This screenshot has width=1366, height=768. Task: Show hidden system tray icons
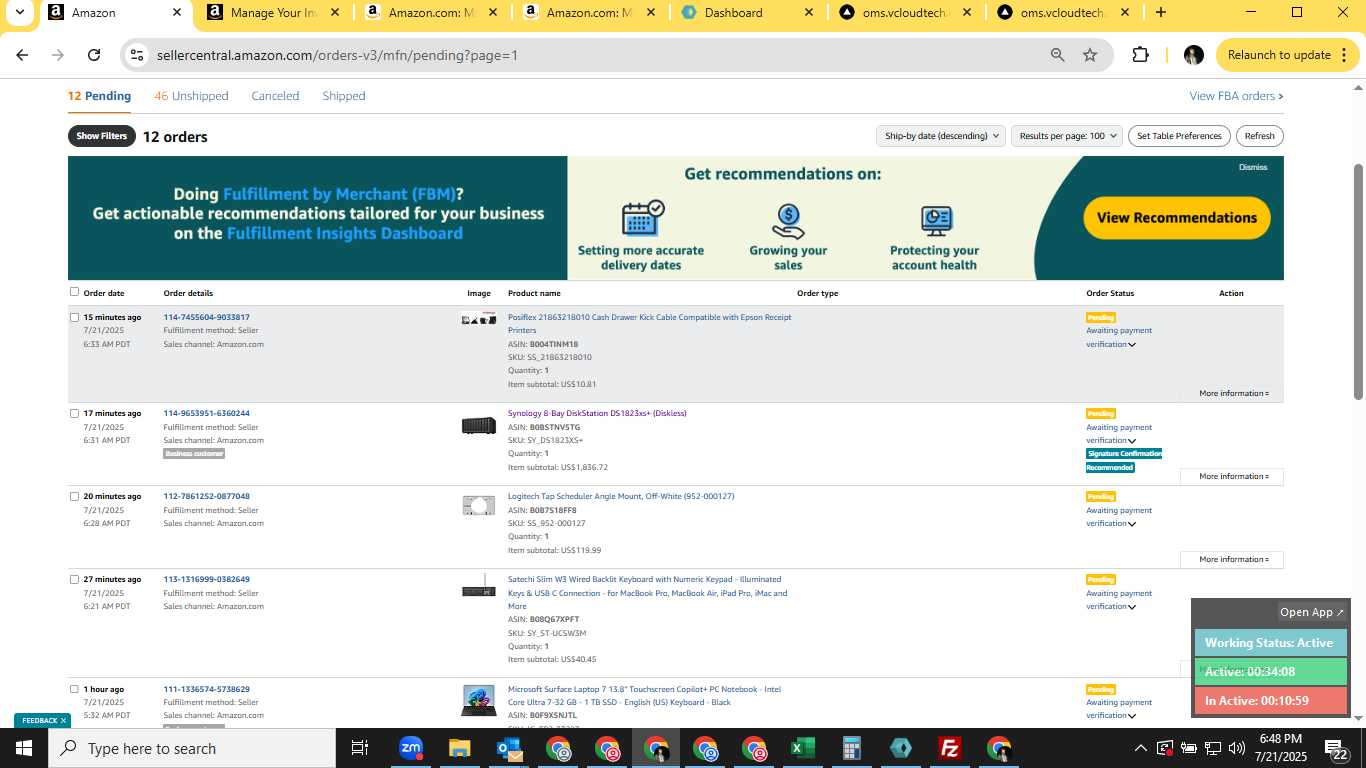click(1140, 748)
